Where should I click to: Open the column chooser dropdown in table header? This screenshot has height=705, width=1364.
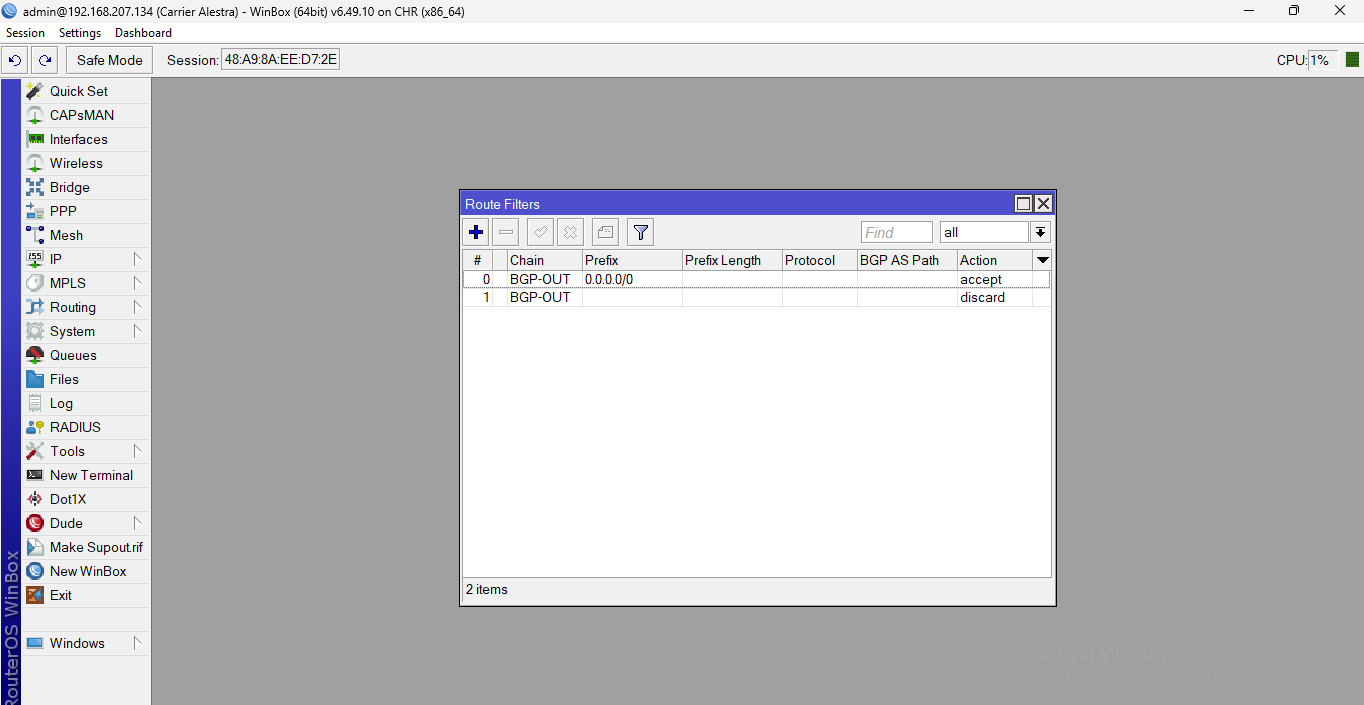point(1042,260)
